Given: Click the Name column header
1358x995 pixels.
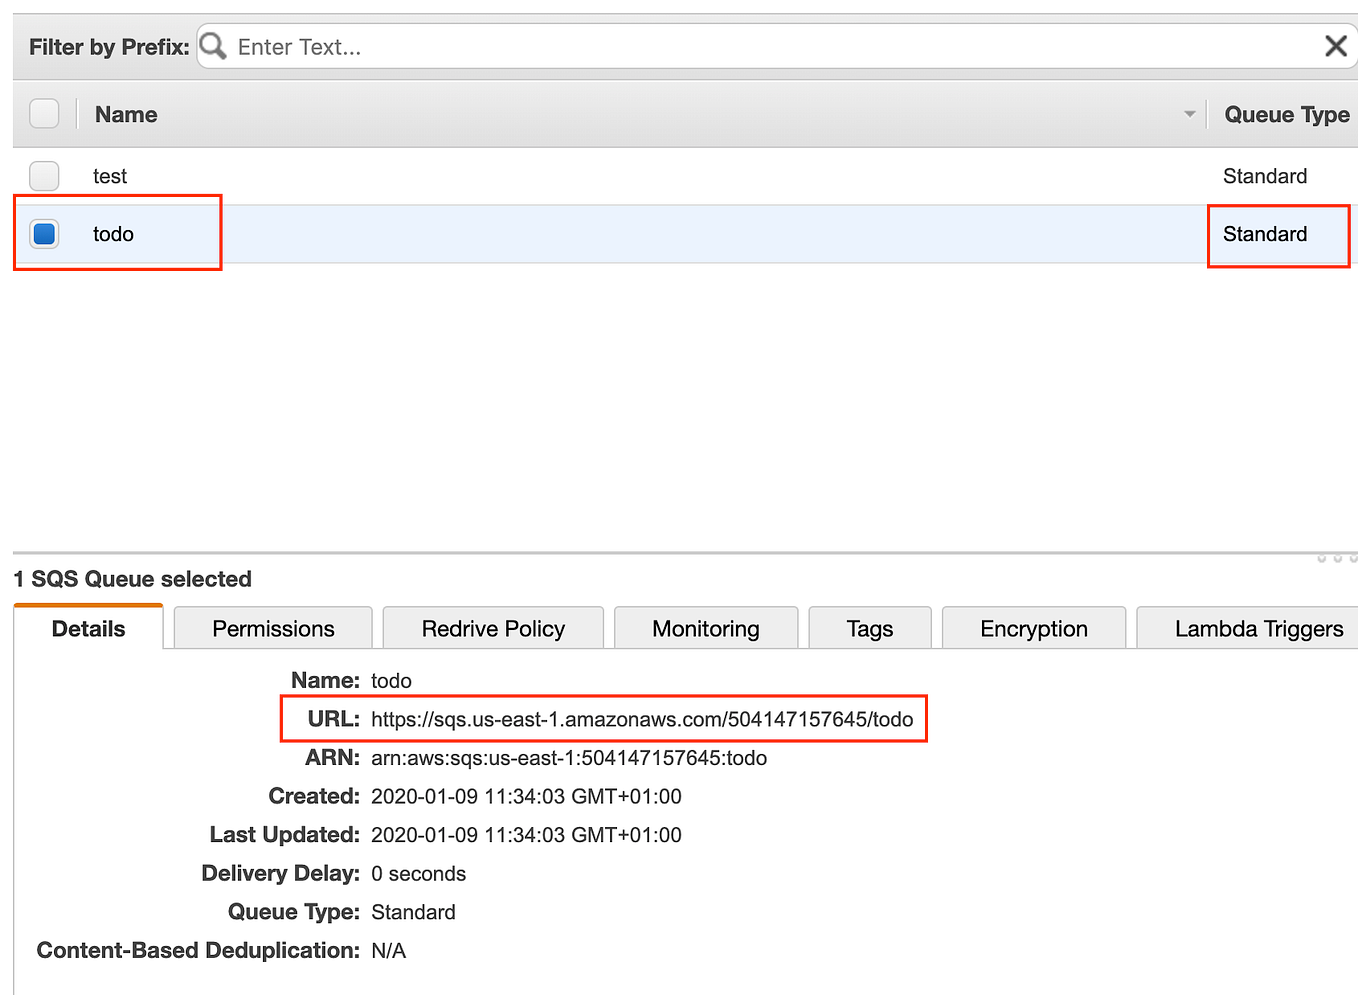Looking at the screenshot, I should pos(125,114).
